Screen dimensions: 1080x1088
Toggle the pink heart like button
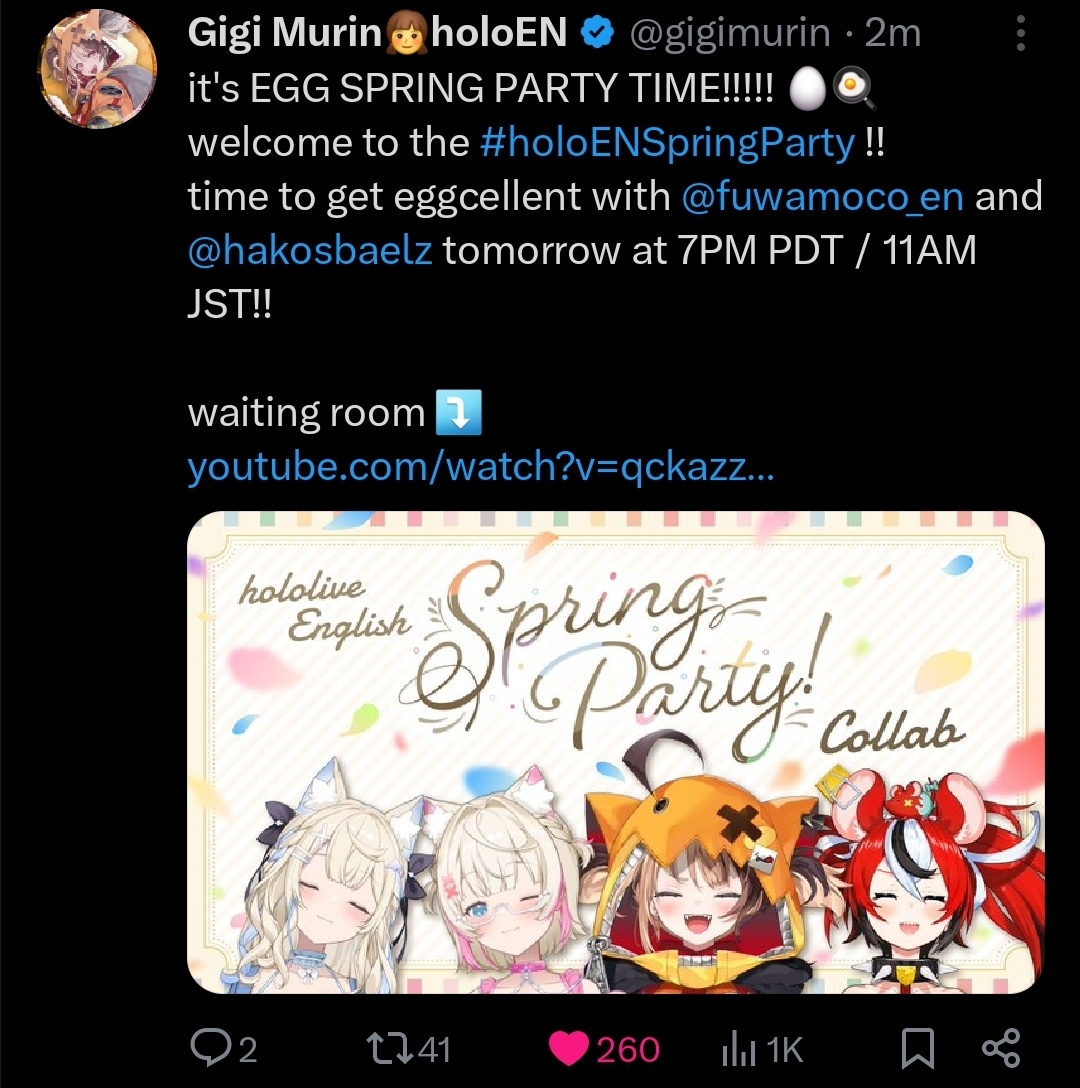coord(568,1048)
